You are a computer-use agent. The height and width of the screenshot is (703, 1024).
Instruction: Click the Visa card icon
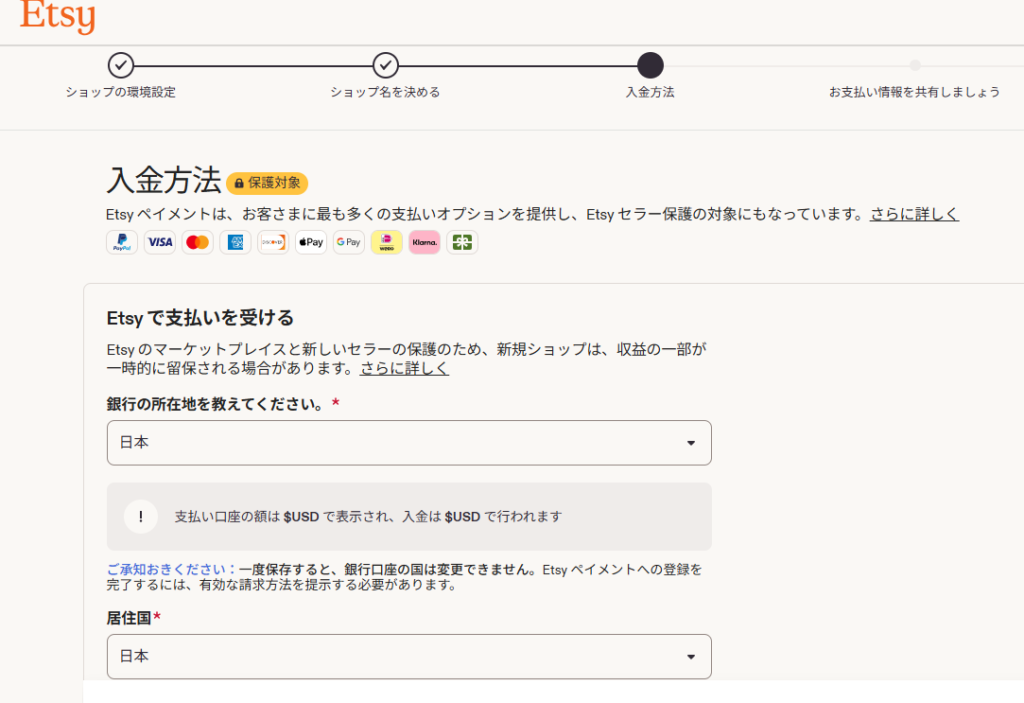(160, 242)
